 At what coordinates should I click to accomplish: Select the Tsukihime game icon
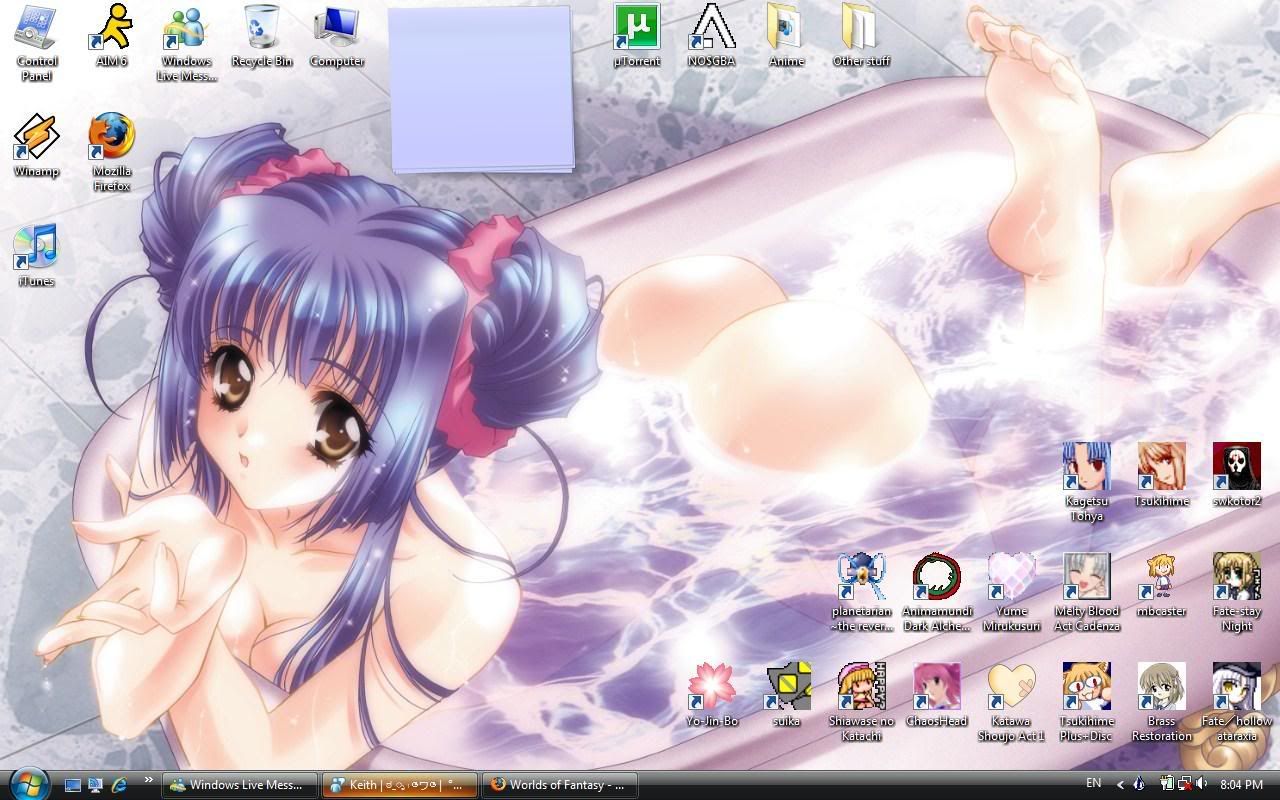coord(1161,469)
